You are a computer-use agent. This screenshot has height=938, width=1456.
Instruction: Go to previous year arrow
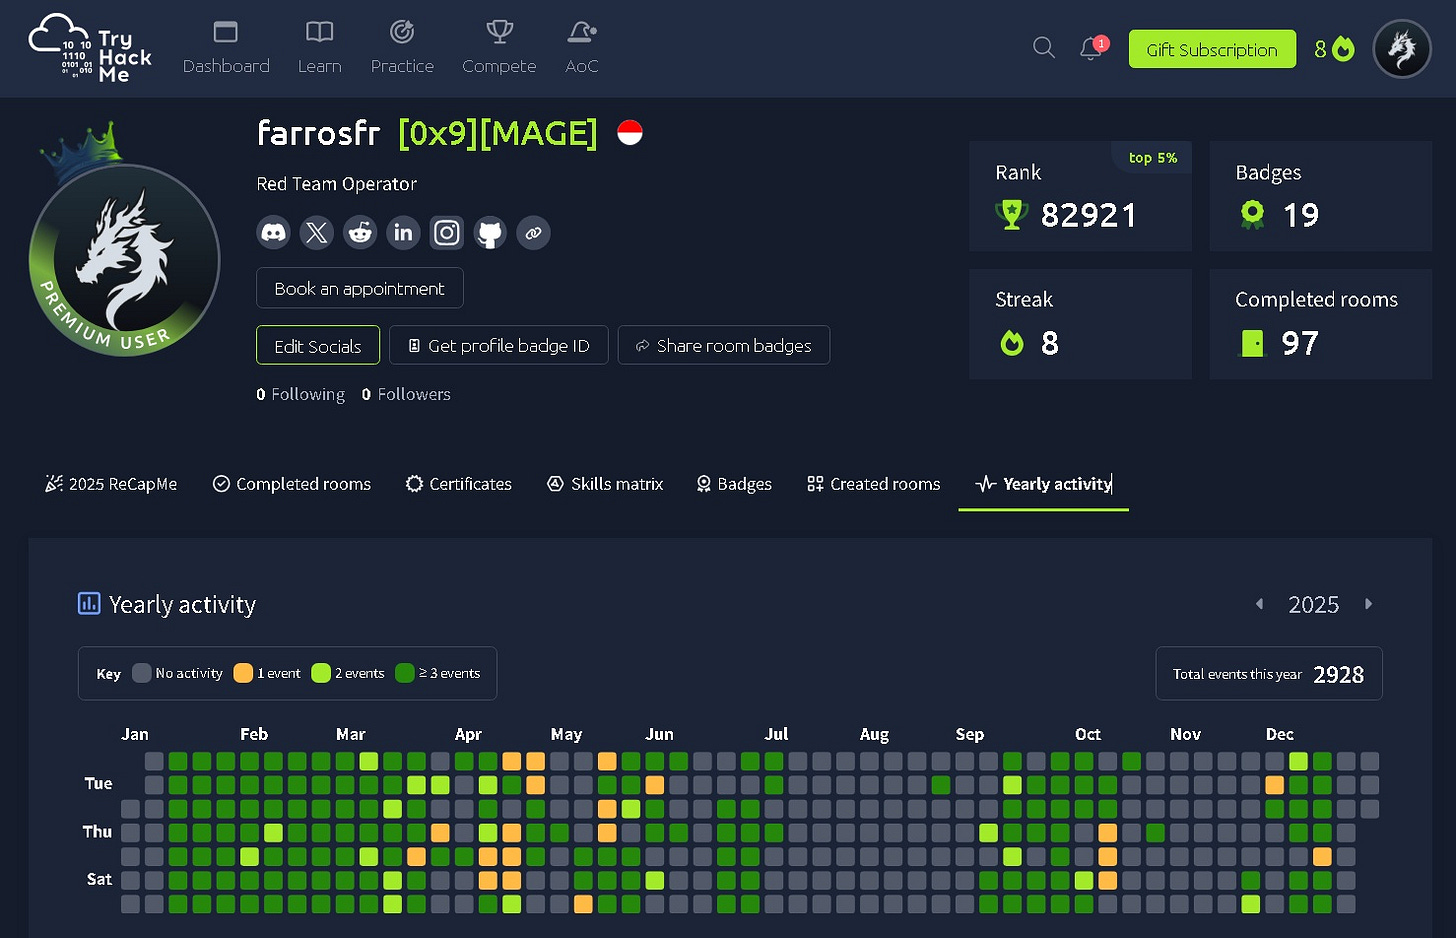coord(1260,604)
